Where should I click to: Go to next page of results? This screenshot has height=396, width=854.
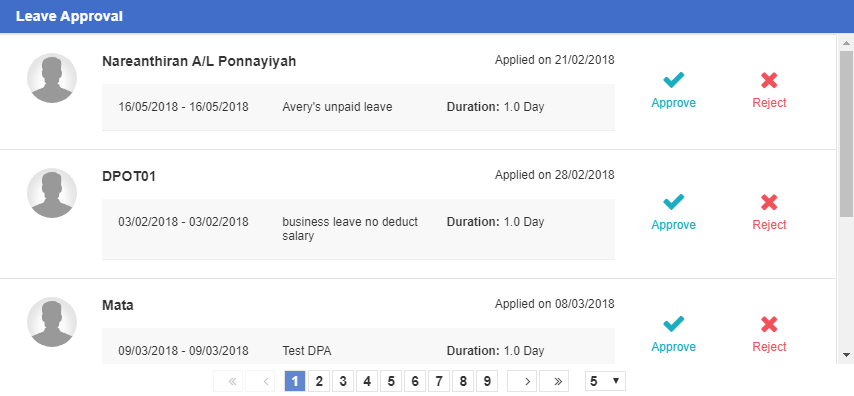pyautogui.click(x=522, y=381)
